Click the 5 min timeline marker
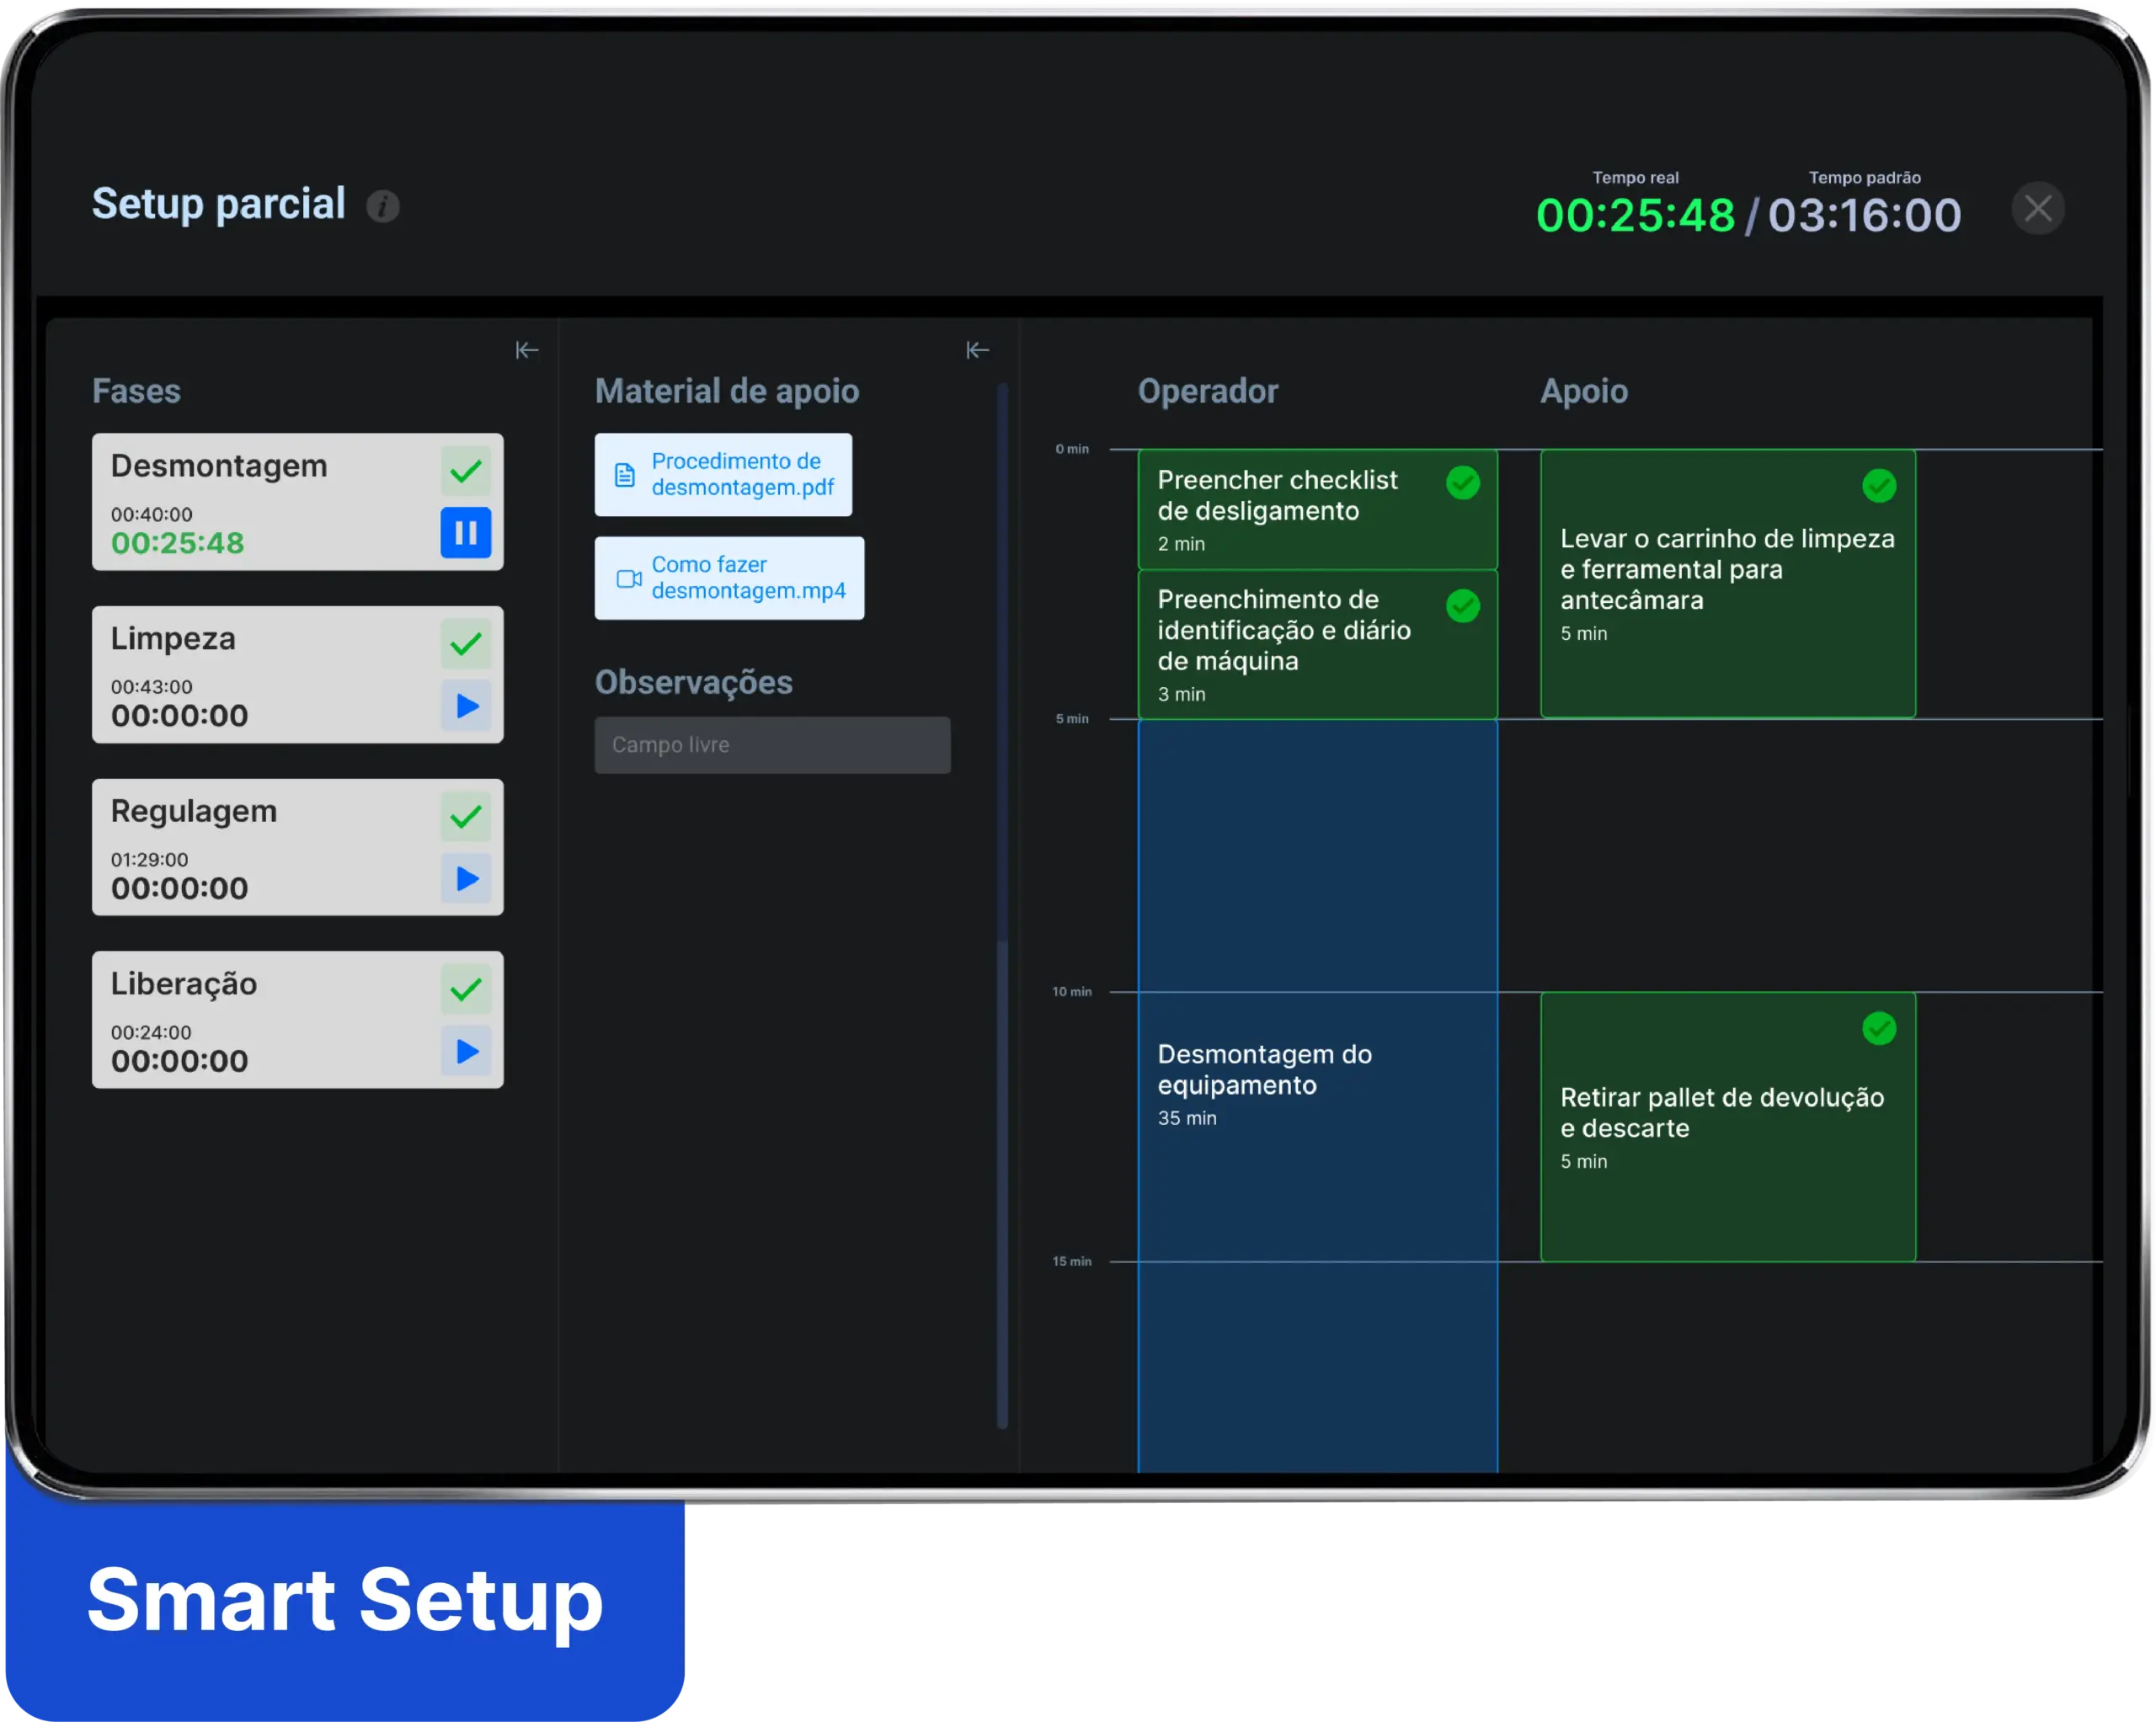This screenshot has height=1722, width=2156. [1072, 719]
